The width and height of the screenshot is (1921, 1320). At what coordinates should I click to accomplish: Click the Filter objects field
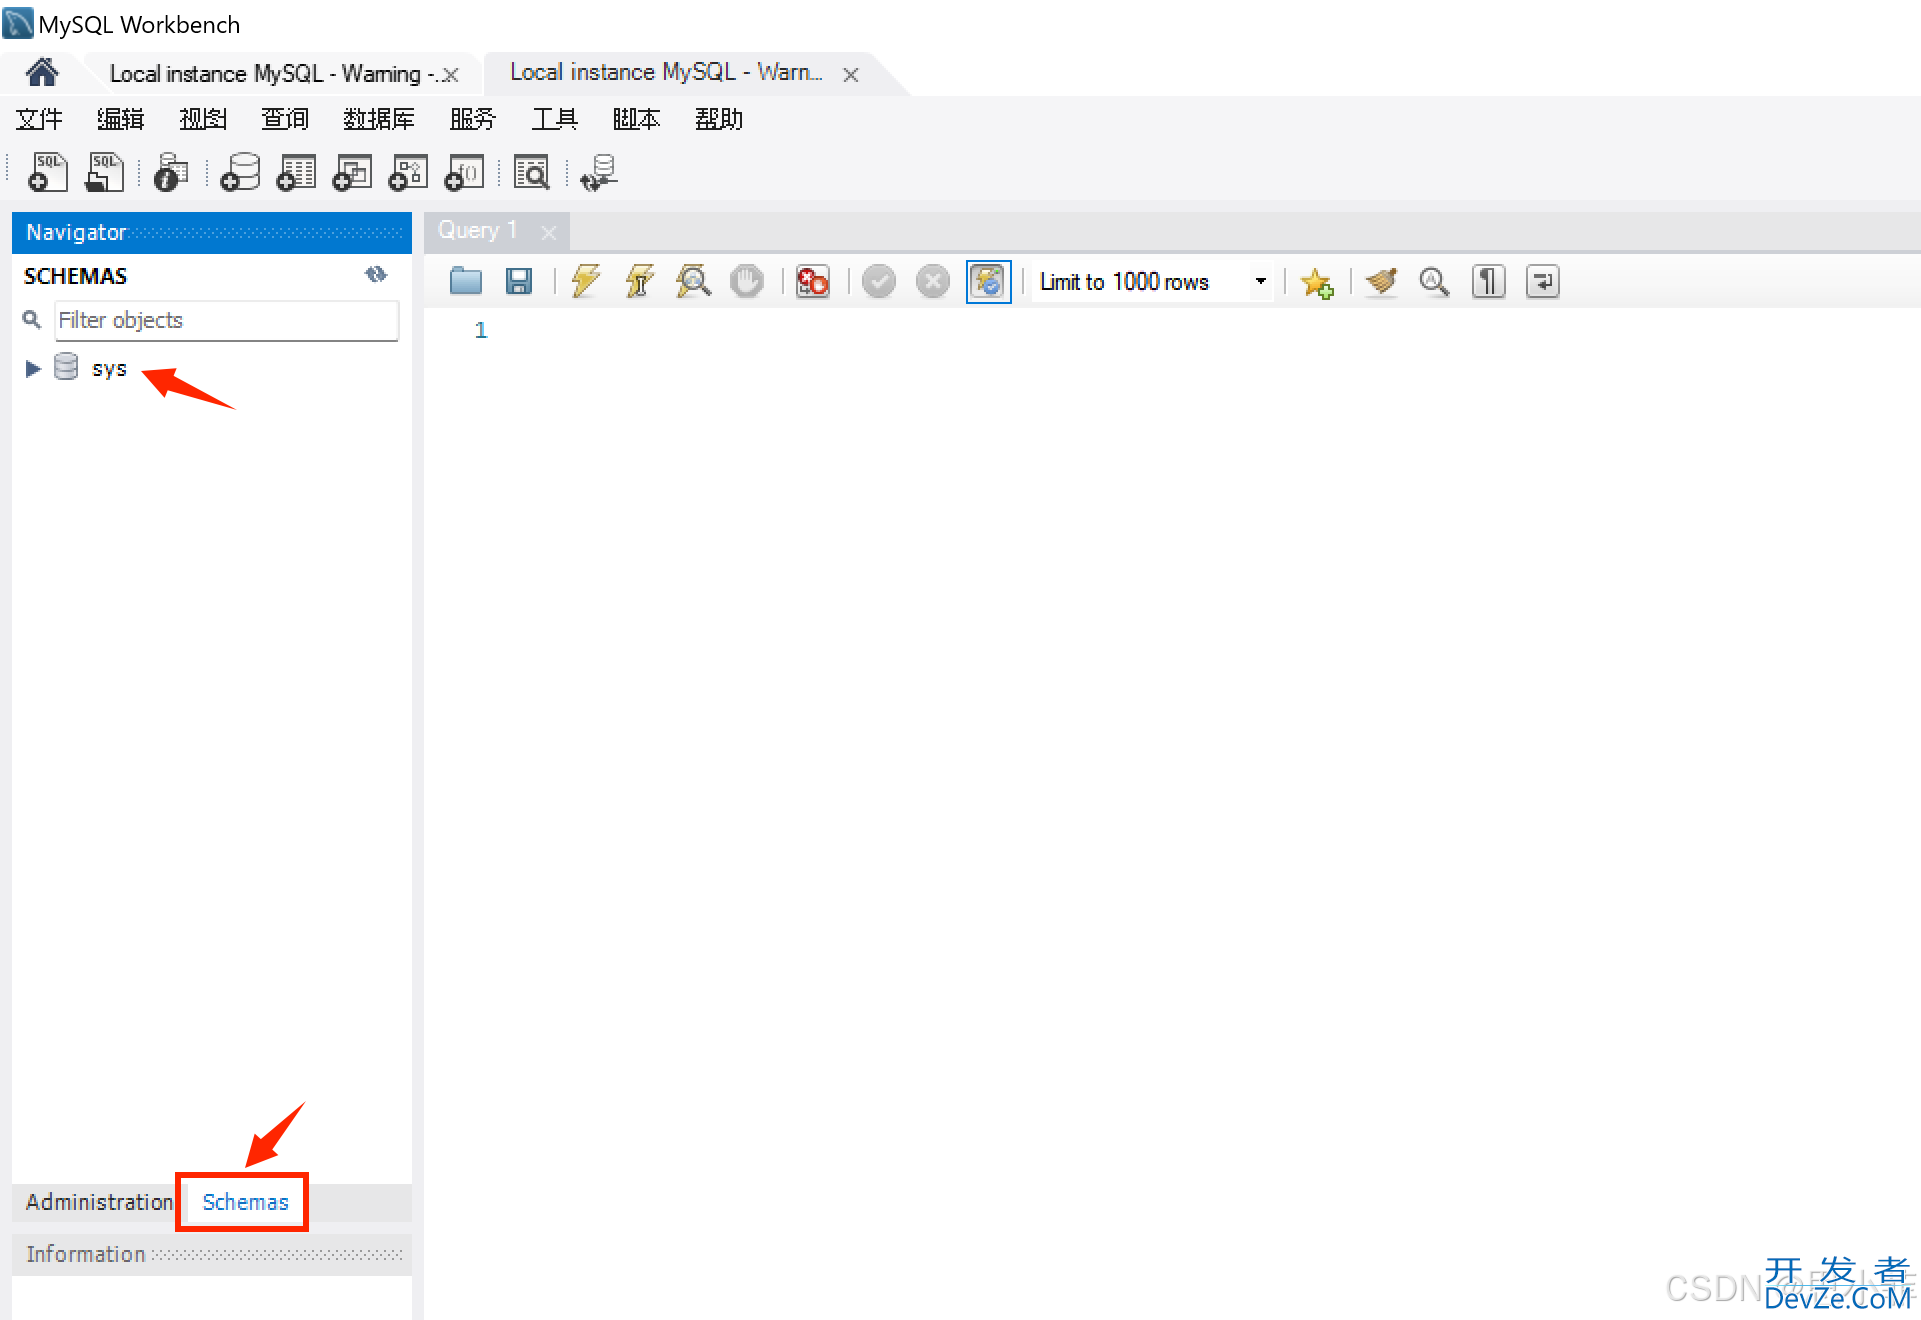pyautogui.click(x=226, y=320)
